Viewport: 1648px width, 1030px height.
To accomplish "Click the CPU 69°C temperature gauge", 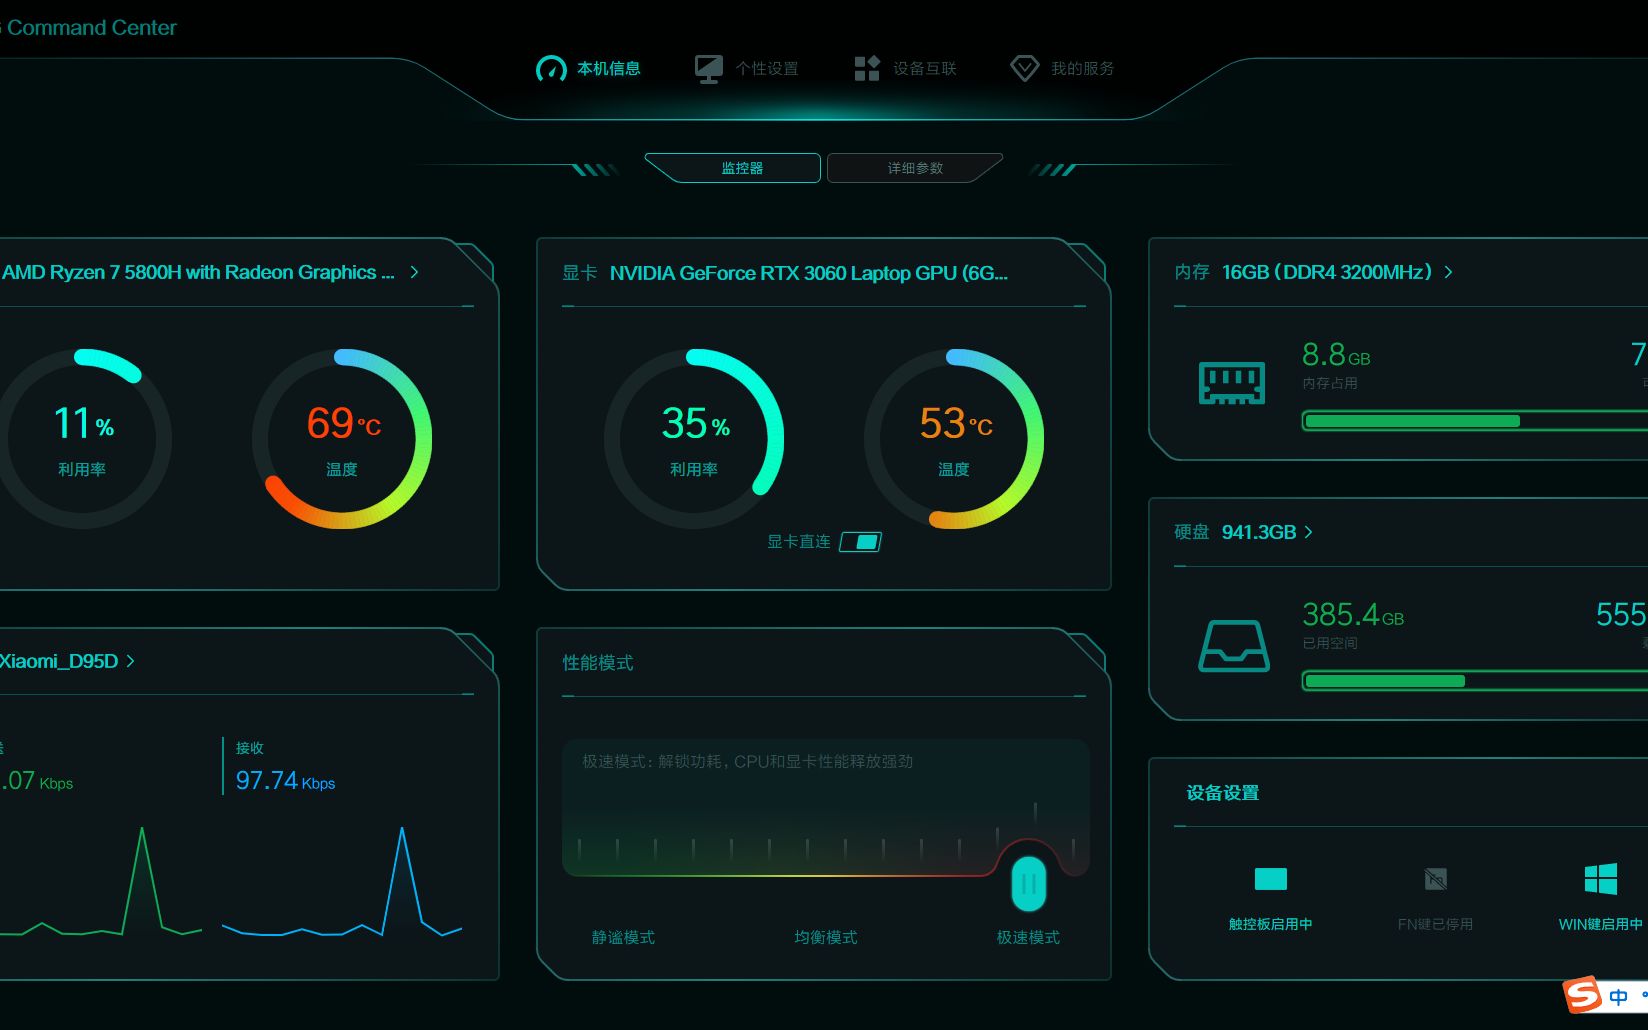I will pos(342,438).
